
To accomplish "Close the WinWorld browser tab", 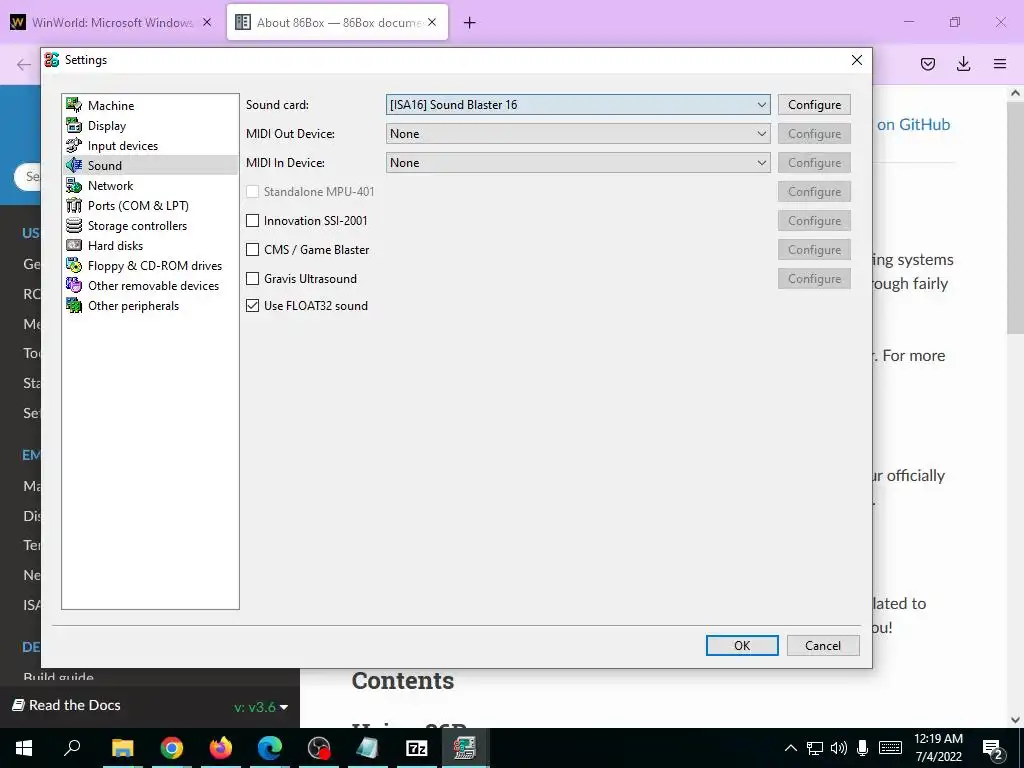I will coord(207,22).
